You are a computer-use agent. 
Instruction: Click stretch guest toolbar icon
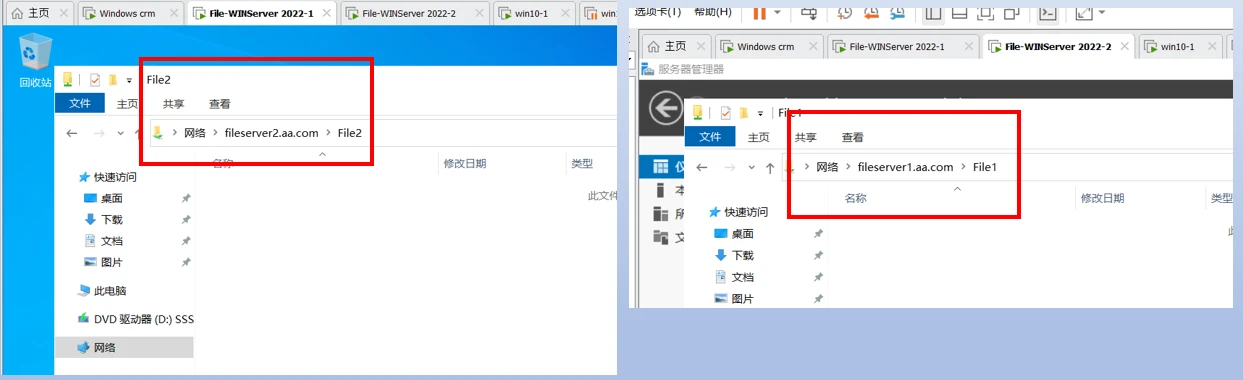1084,12
